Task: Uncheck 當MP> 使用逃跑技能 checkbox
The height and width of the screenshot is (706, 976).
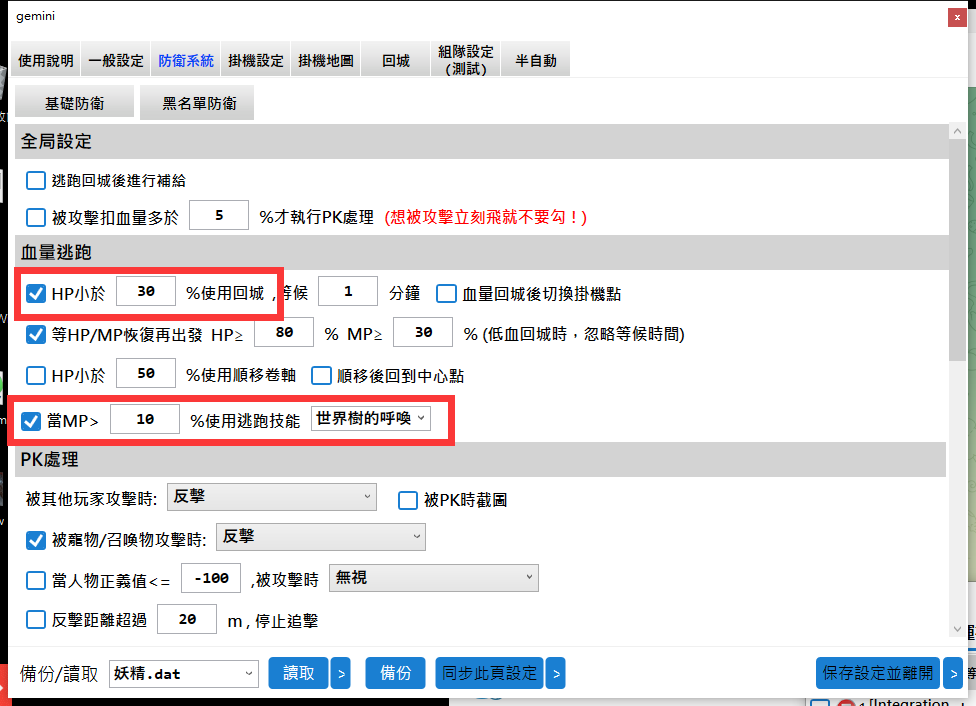Action: pyautogui.click(x=31, y=421)
